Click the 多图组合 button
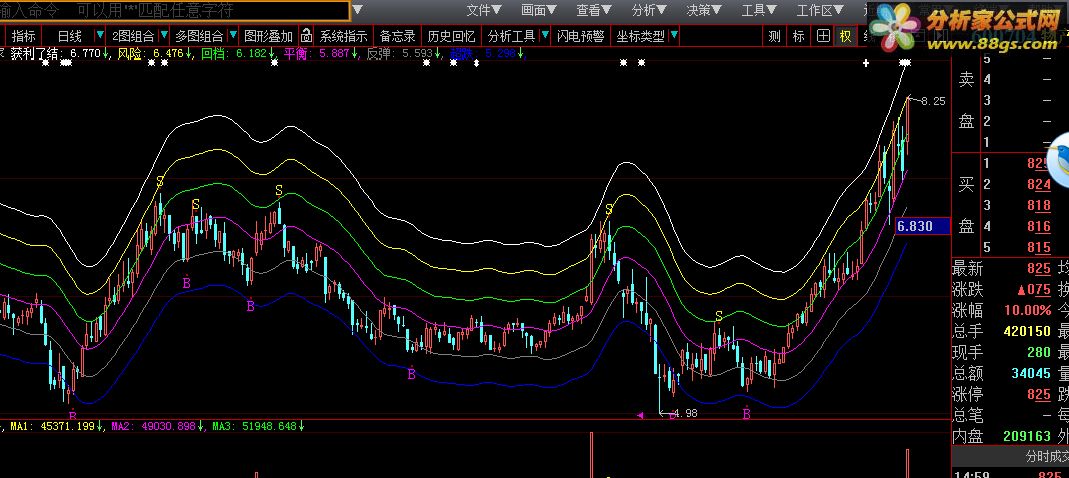The image size is (1069, 478). tap(199, 36)
